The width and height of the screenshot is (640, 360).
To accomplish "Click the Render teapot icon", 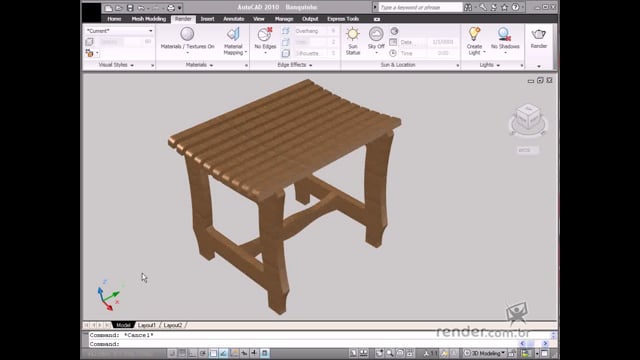I will (539, 35).
